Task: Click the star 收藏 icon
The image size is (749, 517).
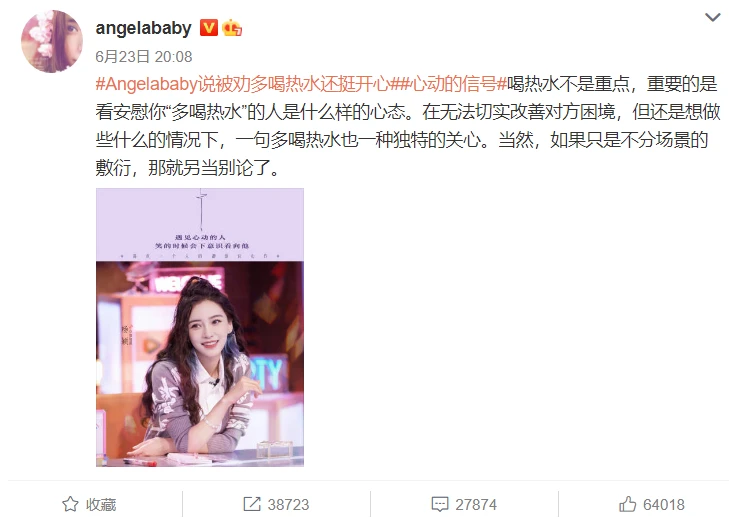Action: (70, 504)
